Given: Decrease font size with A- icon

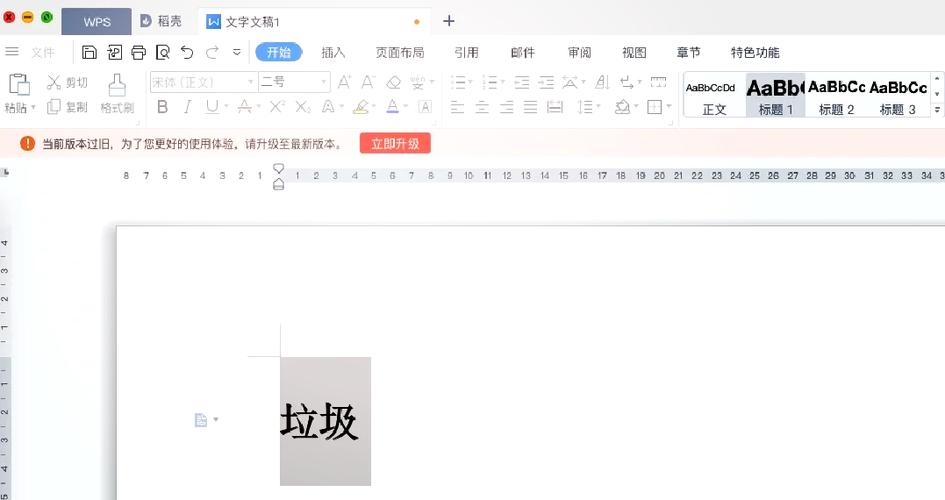Looking at the screenshot, I should click(368, 82).
